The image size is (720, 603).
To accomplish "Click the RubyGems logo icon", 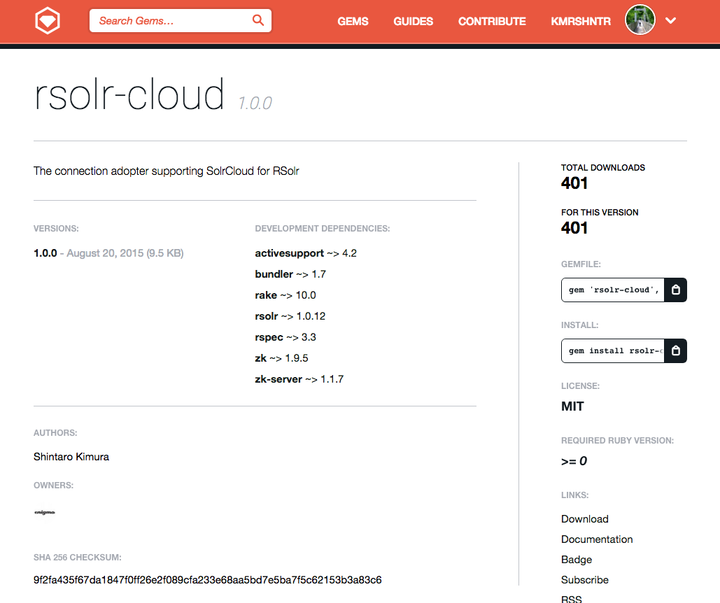I will pyautogui.click(x=47, y=21).
